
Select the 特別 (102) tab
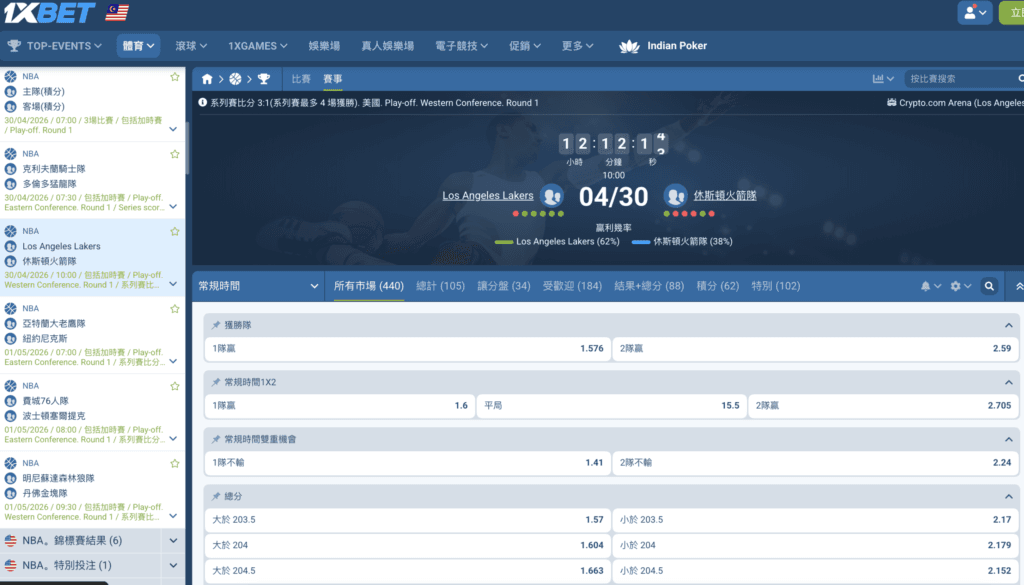point(776,286)
